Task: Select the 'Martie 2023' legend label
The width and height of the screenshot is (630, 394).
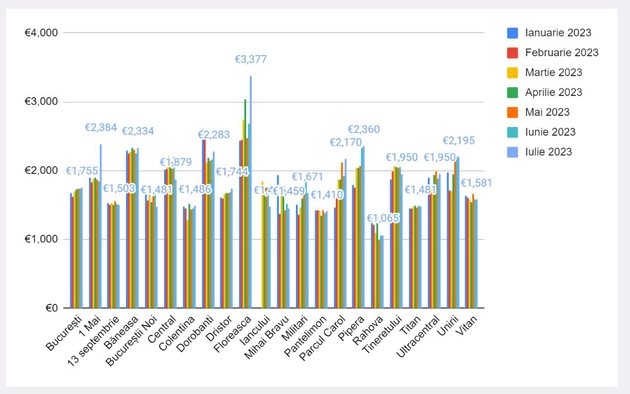Action: (554, 73)
